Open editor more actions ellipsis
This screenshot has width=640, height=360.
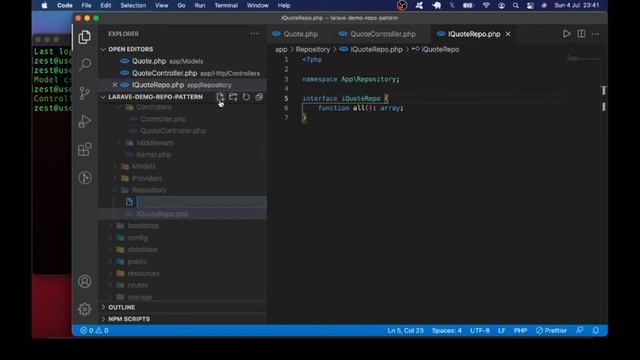[596, 34]
